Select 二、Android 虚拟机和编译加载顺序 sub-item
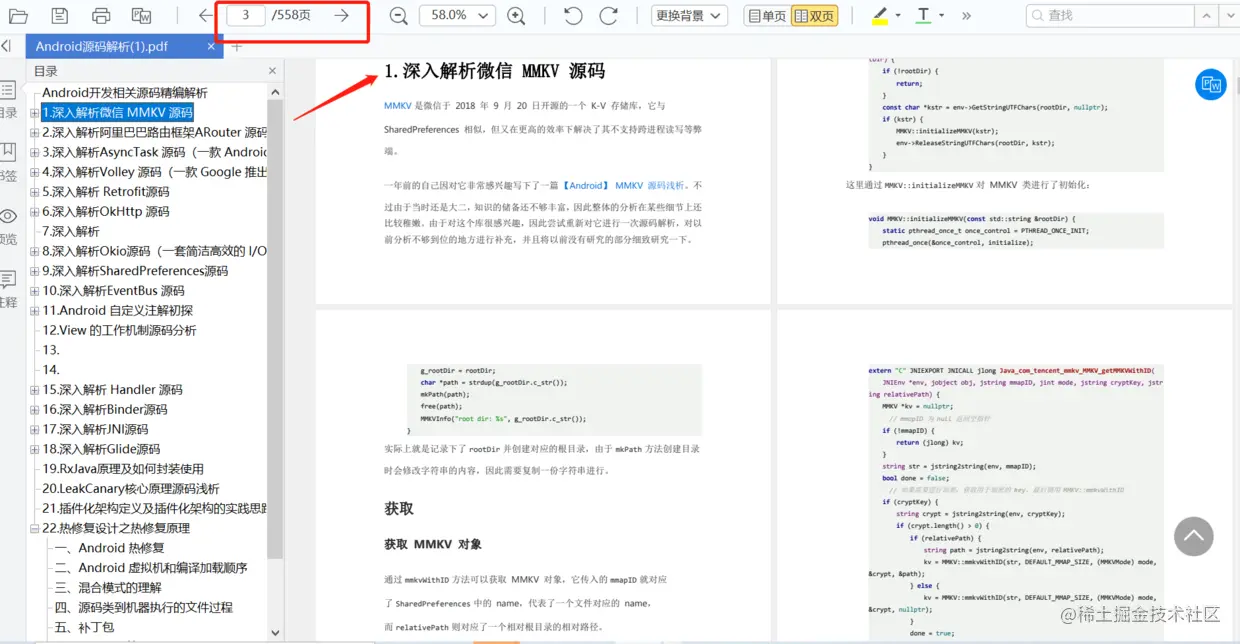Screen dimensions: 1240x644 (x=150, y=568)
